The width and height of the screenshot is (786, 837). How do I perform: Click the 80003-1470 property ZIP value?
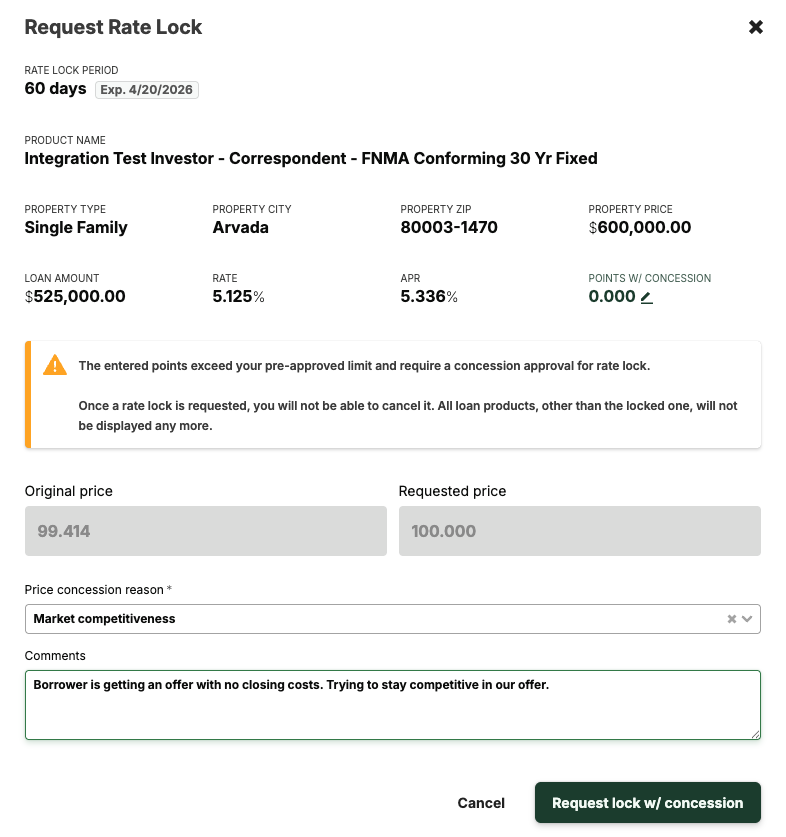point(449,227)
